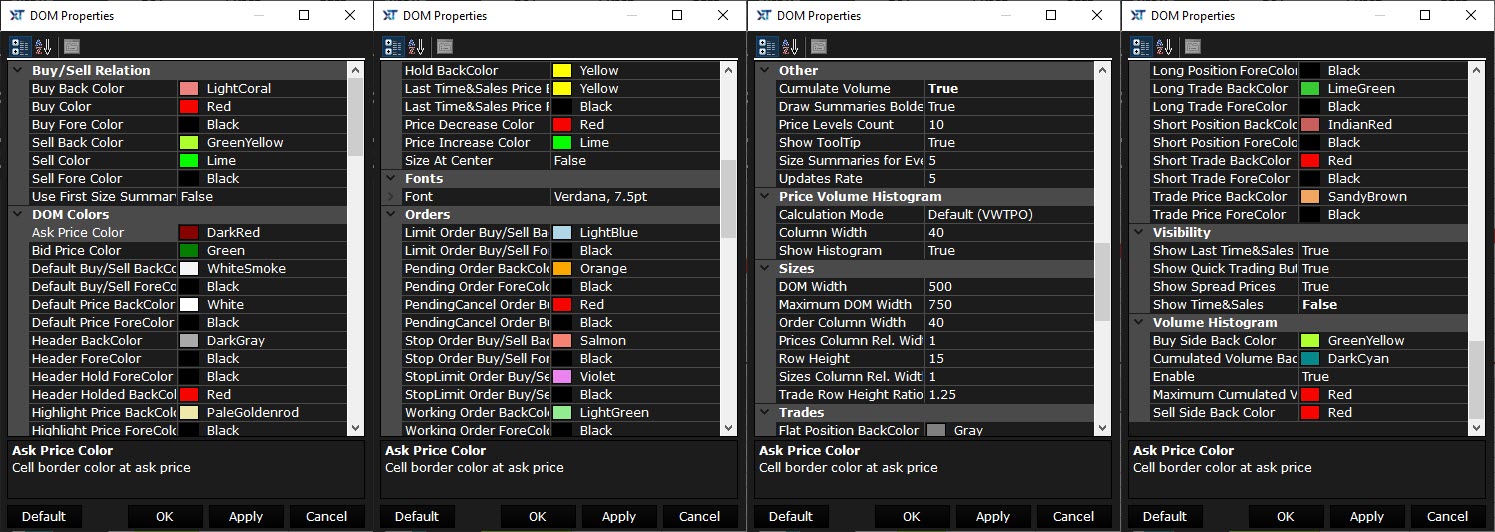Click Categorized view icon above Buy/Sell Relation list

click(x=20, y=46)
